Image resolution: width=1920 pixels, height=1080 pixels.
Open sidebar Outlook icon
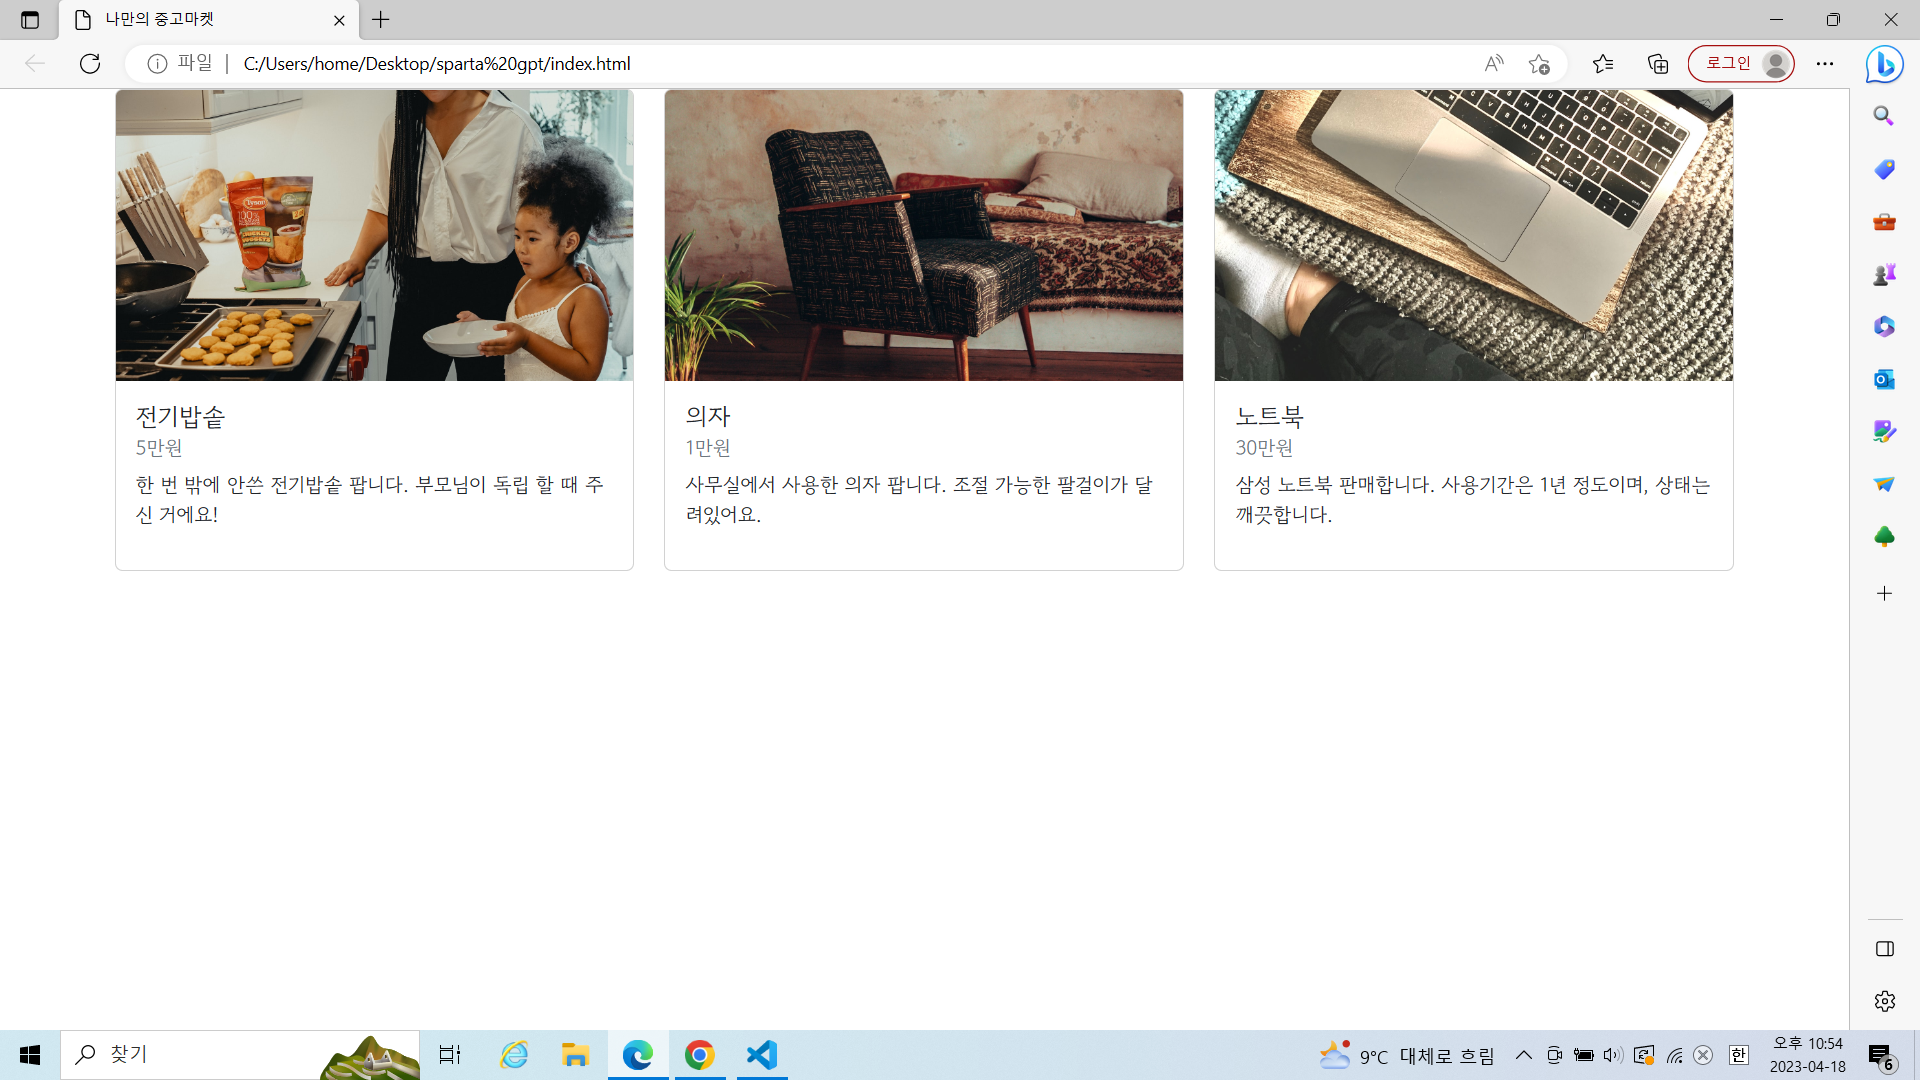tap(1884, 379)
